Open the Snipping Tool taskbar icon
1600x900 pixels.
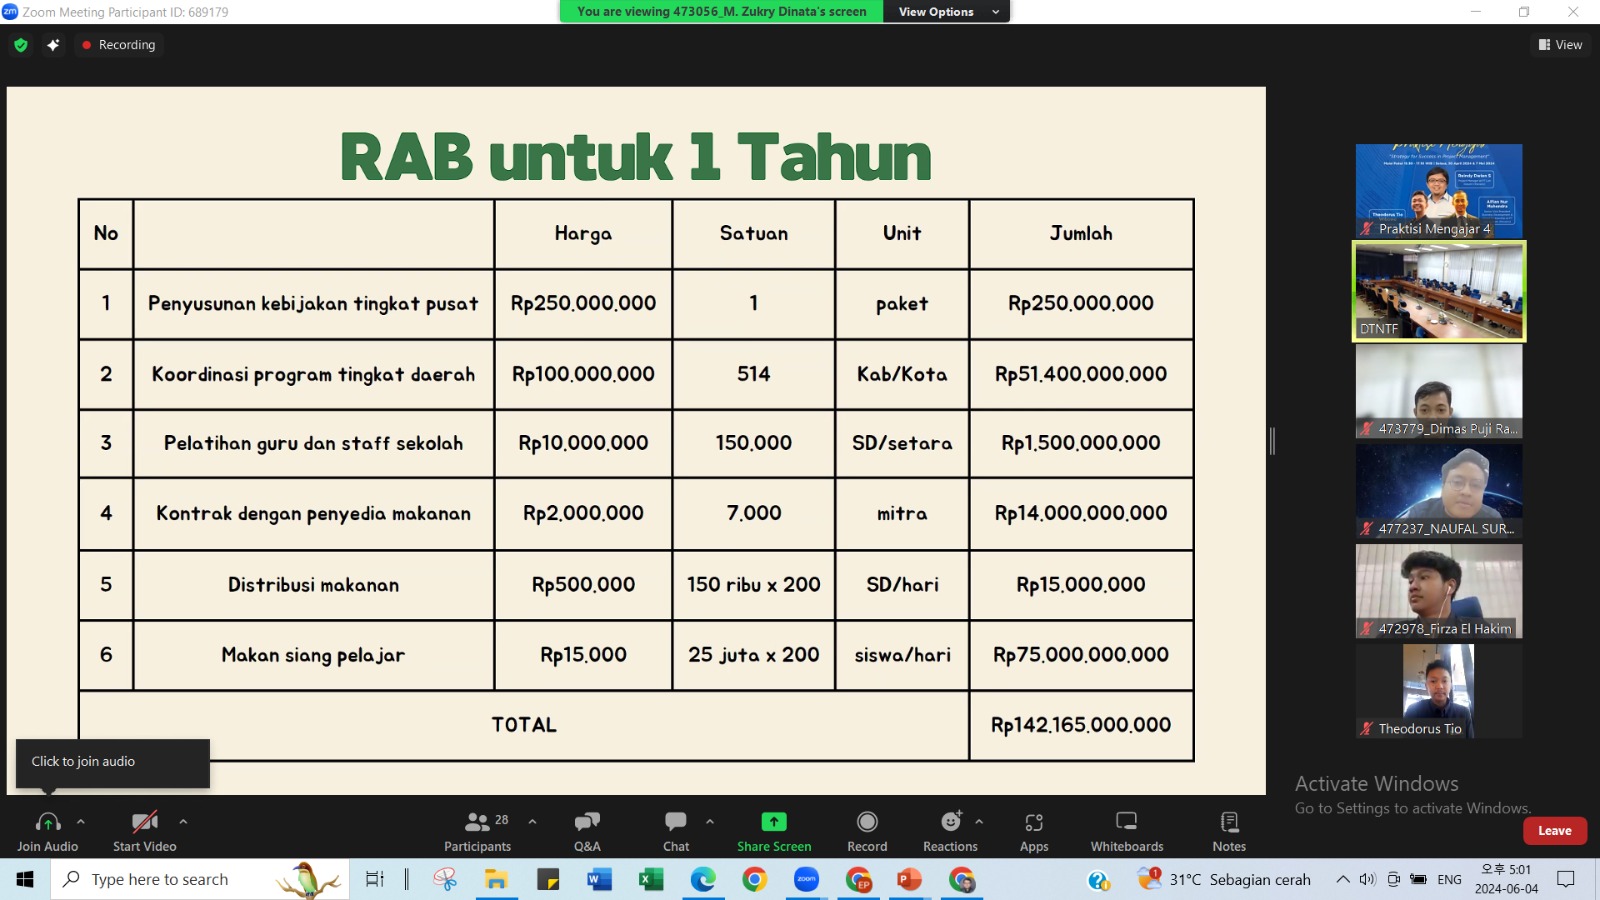445,879
